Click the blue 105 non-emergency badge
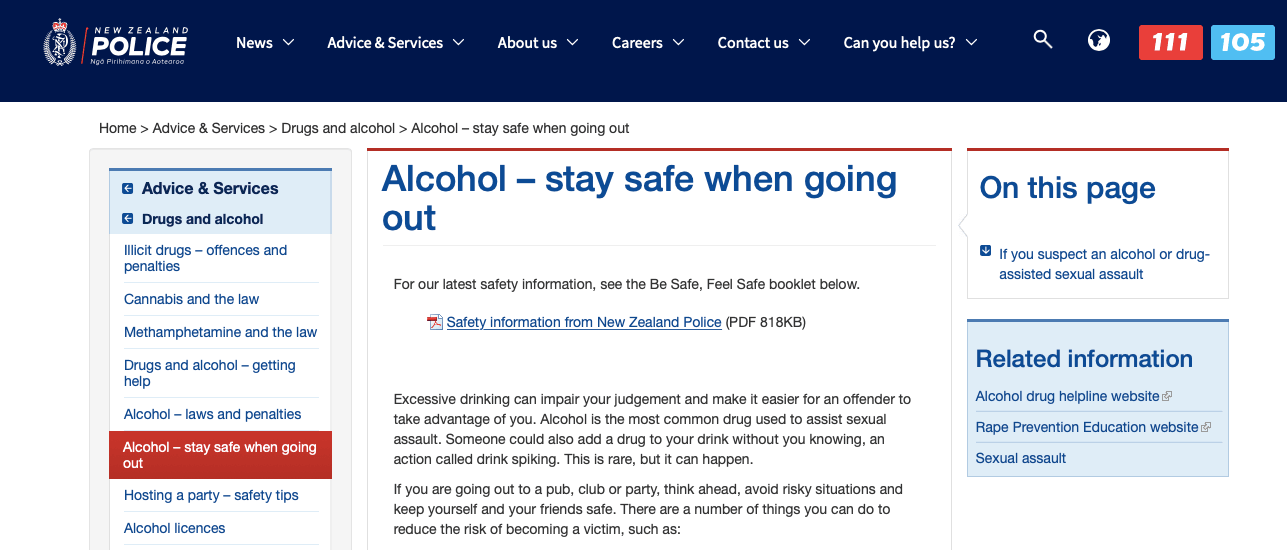This screenshot has width=1287, height=550. click(1242, 42)
